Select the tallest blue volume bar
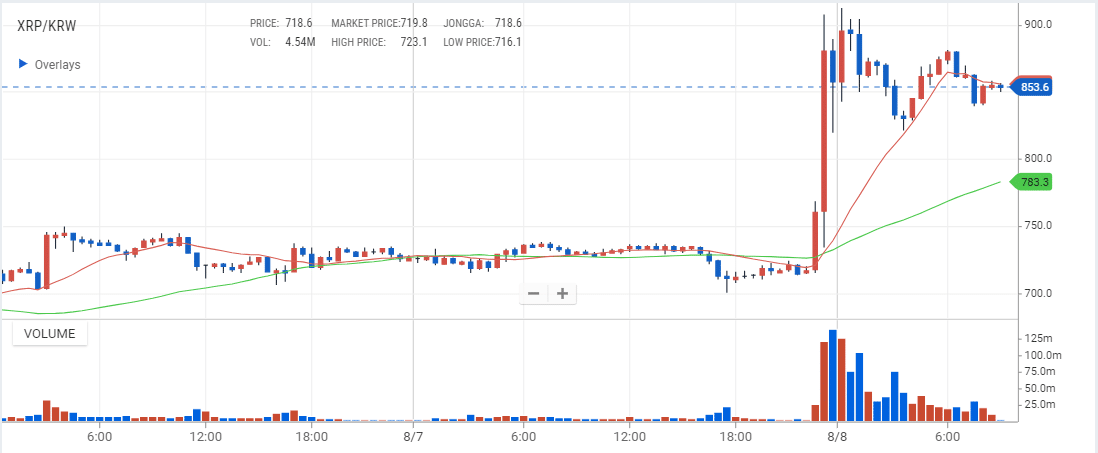This screenshot has height=453, width=1098. click(832, 375)
